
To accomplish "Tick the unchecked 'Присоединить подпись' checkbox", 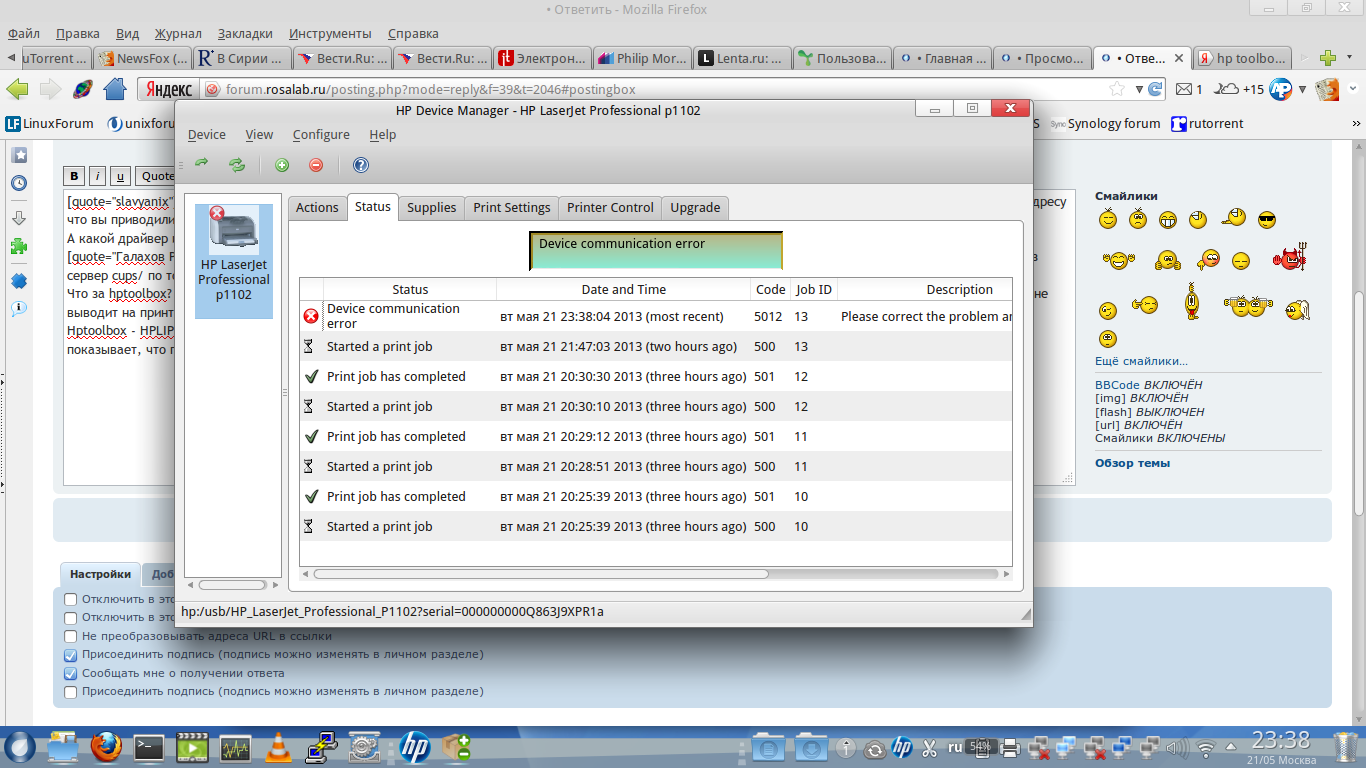I will click(x=70, y=692).
